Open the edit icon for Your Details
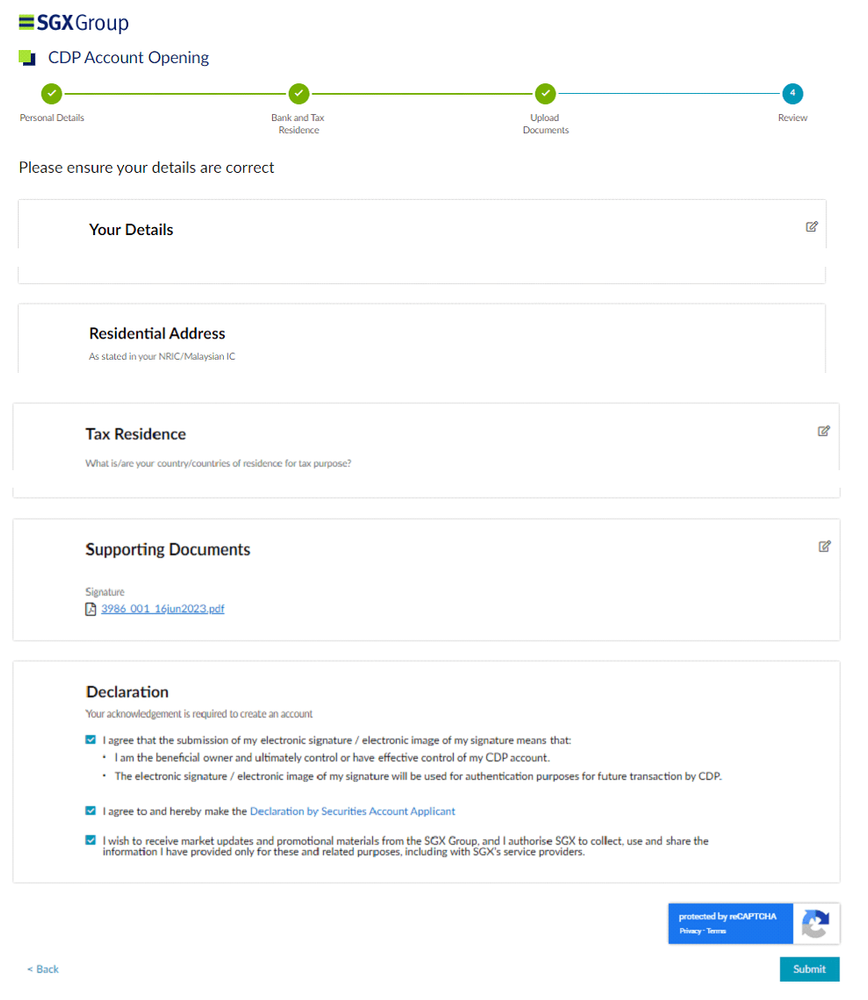Viewport: 868px width, 1000px height. pyautogui.click(x=813, y=227)
